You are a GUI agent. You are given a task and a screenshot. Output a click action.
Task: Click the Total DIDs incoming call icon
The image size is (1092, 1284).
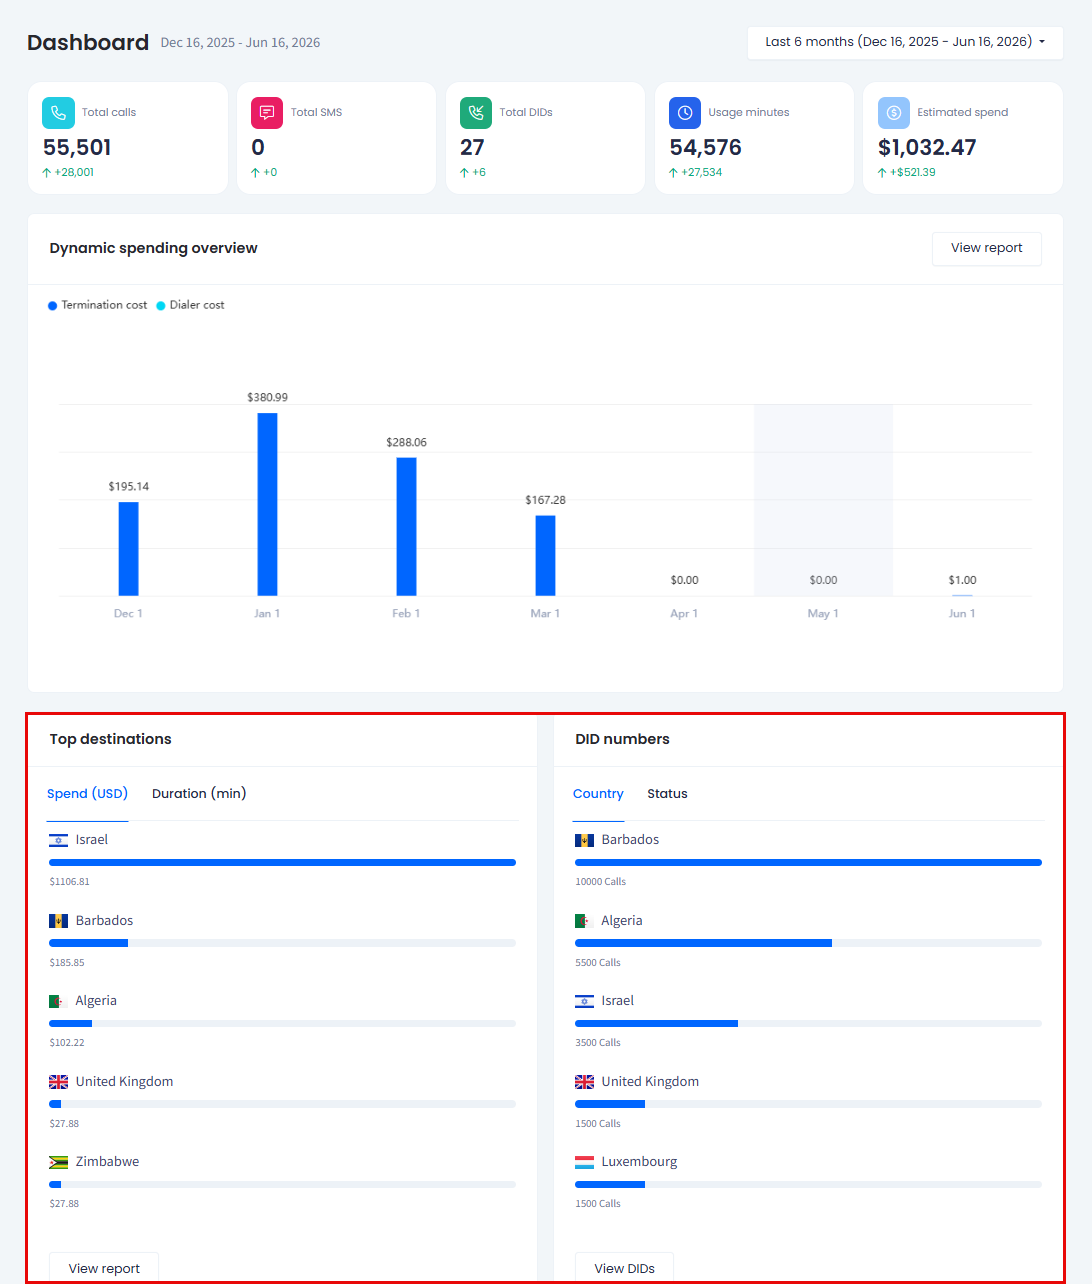click(x=476, y=113)
